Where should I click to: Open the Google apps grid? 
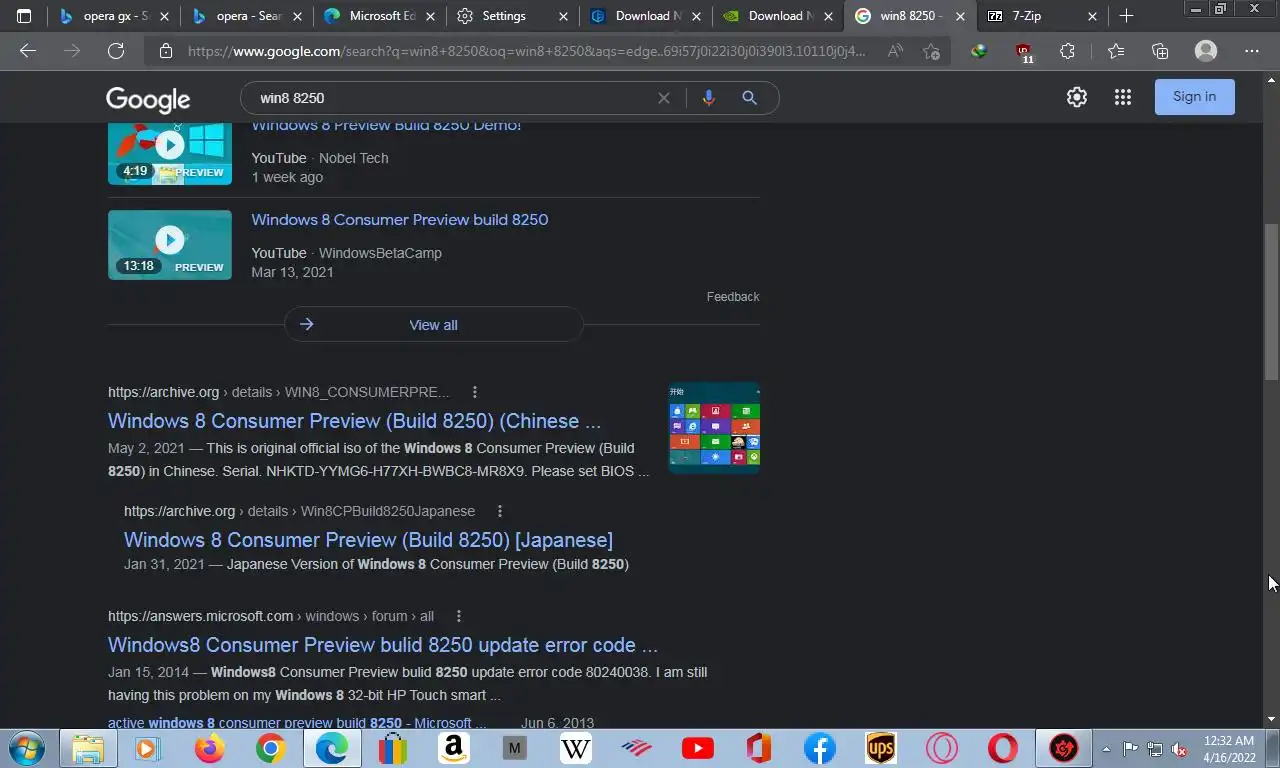click(x=1123, y=97)
